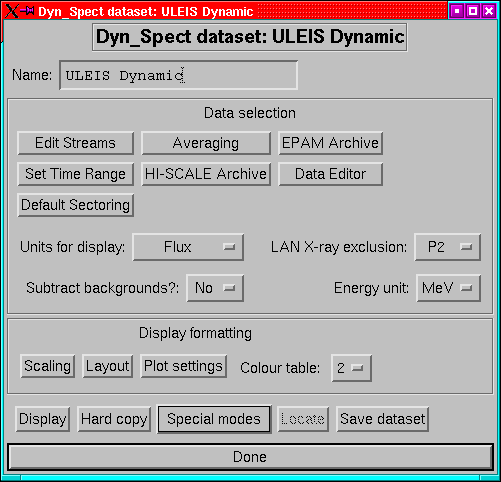
Task: Open the Layout settings
Action: click(107, 366)
